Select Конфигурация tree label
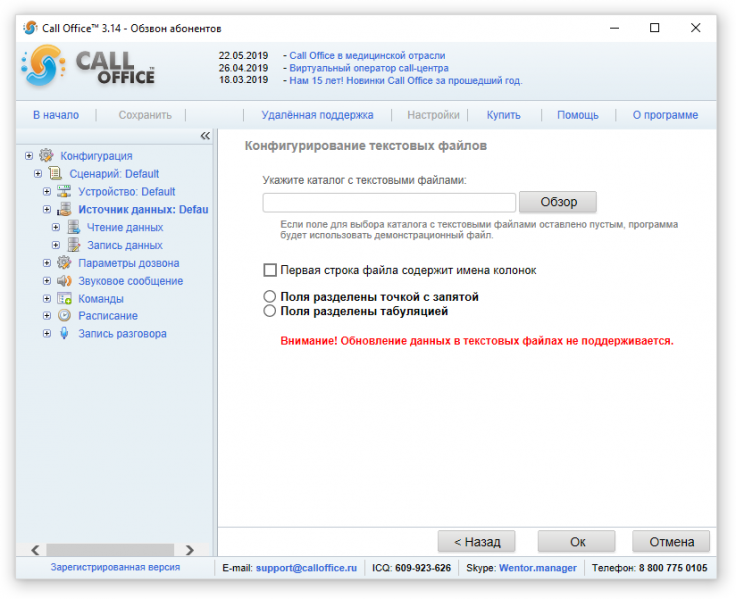 pyautogui.click(x=96, y=156)
